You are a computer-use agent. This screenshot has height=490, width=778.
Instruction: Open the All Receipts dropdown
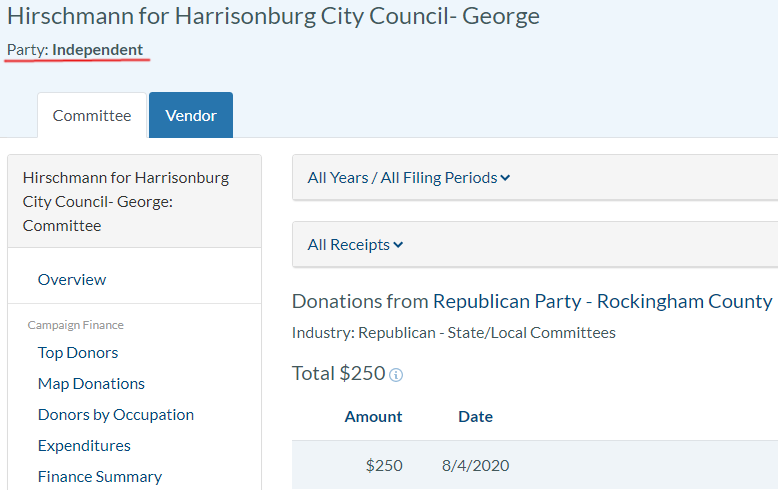point(355,245)
